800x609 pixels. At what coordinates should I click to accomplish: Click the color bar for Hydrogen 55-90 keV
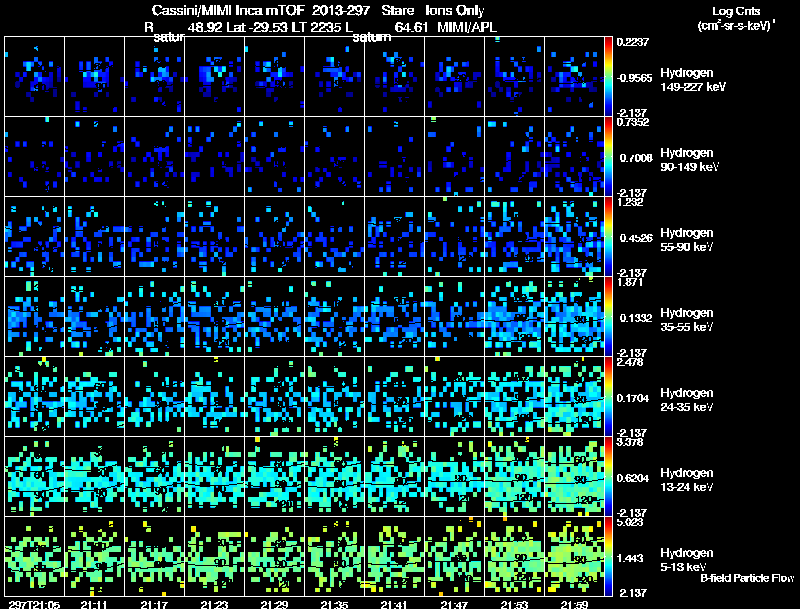pyautogui.click(x=611, y=236)
